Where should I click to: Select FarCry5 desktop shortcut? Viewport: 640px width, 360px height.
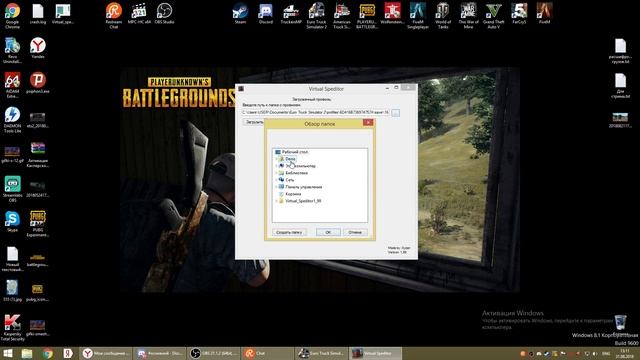pos(519,14)
